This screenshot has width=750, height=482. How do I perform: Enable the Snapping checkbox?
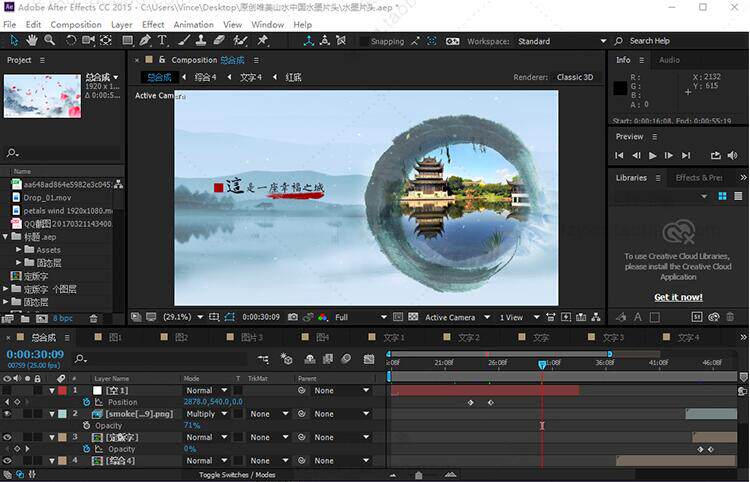pyautogui.click(x=362, y=42)
